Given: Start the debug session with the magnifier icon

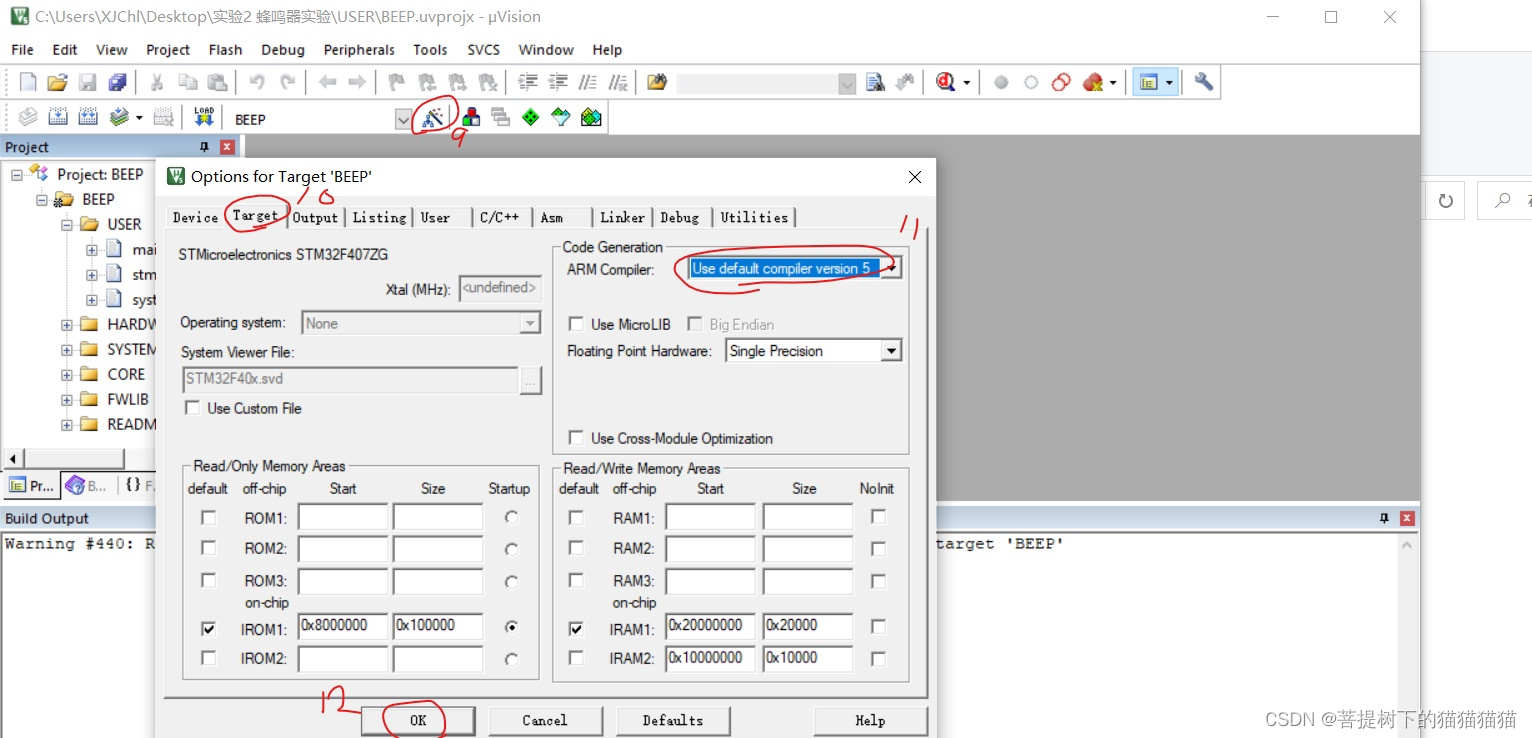Looking at the screenshot, I should pyautogui.click(x=946, y=82).
